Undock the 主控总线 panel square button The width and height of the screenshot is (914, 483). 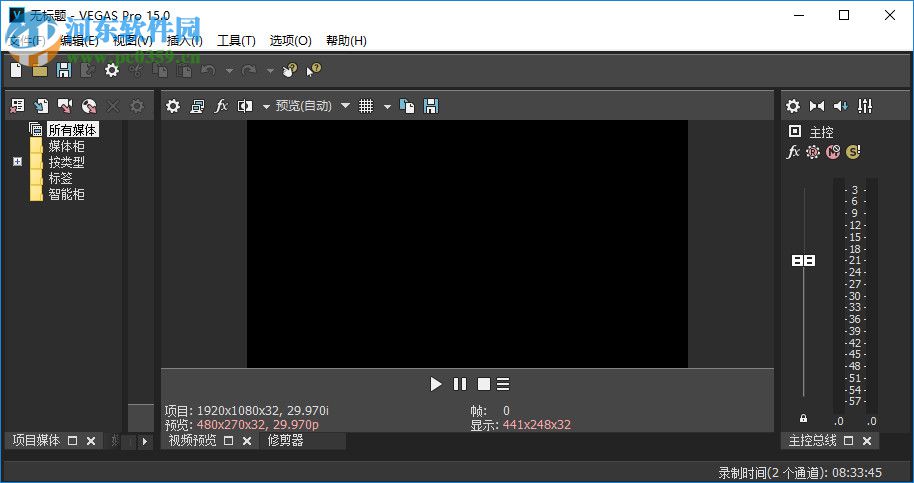point(849,441)
